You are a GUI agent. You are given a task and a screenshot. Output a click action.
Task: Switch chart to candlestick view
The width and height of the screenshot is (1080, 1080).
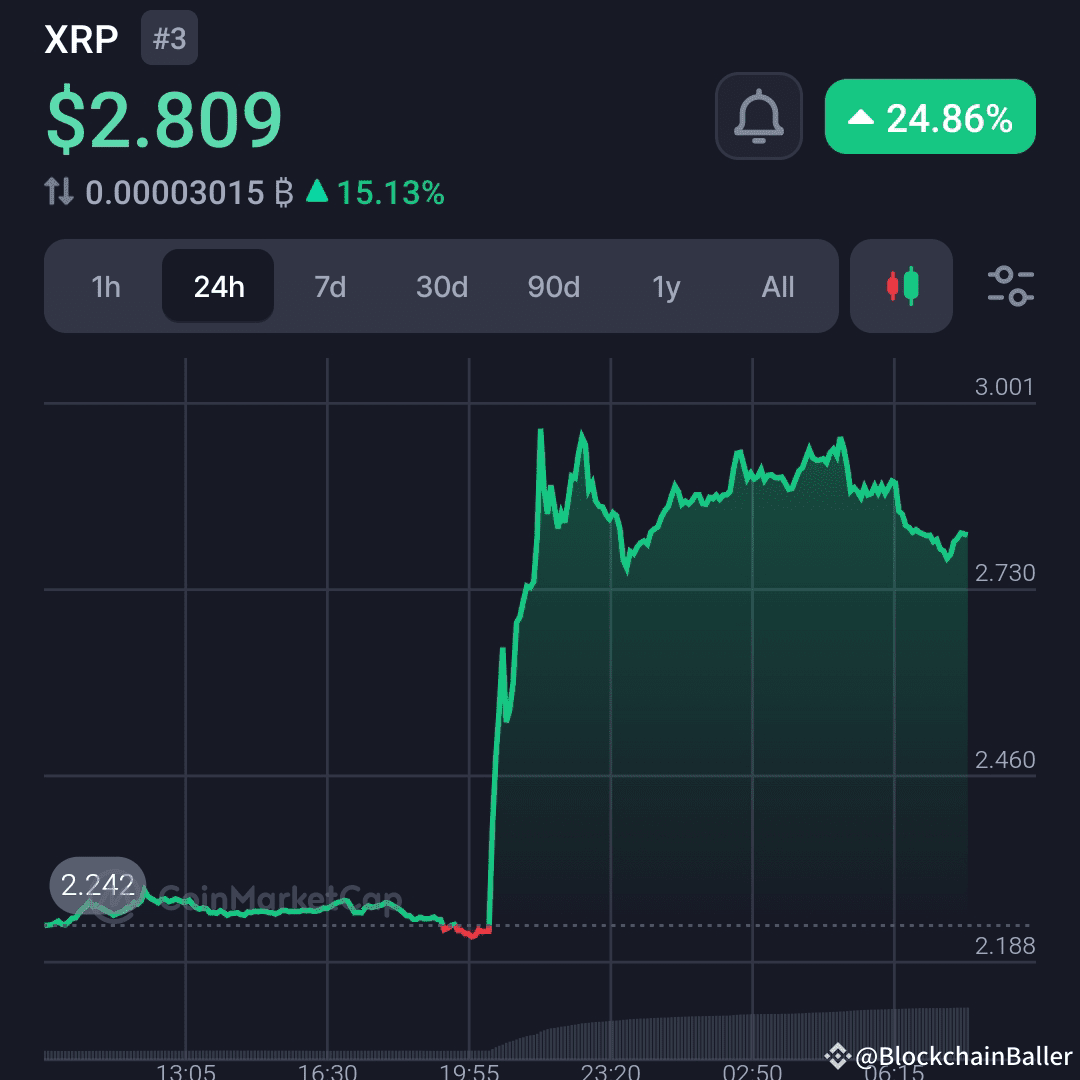point(900,287)
